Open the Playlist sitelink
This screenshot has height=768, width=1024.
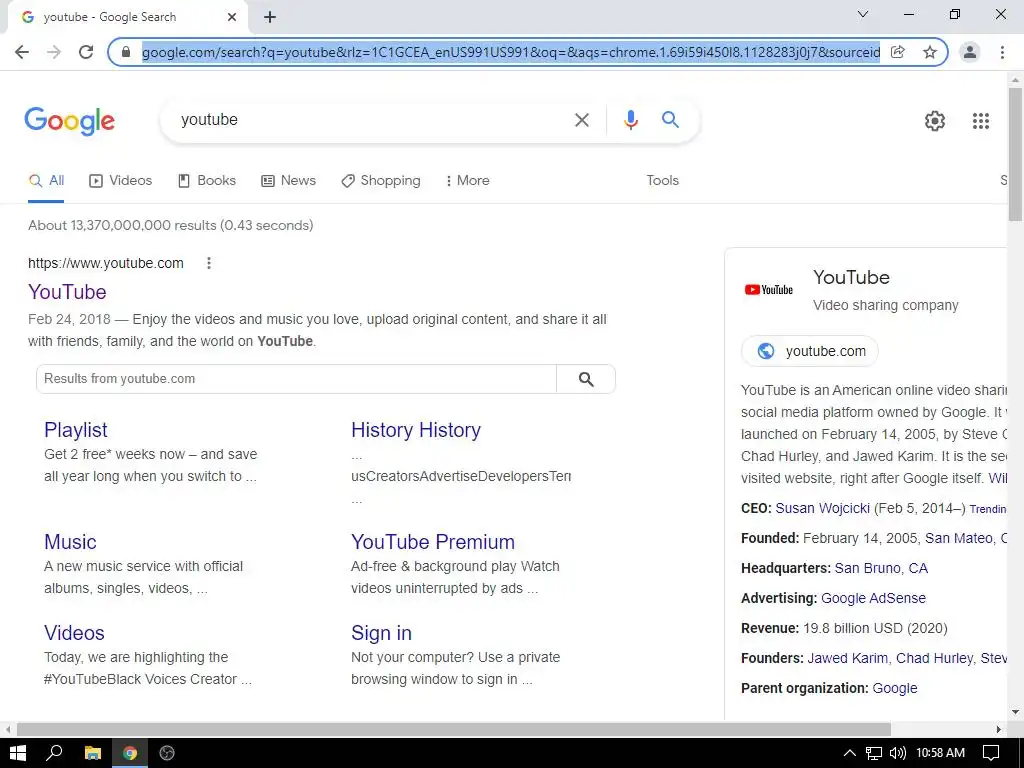click(76, 430)
